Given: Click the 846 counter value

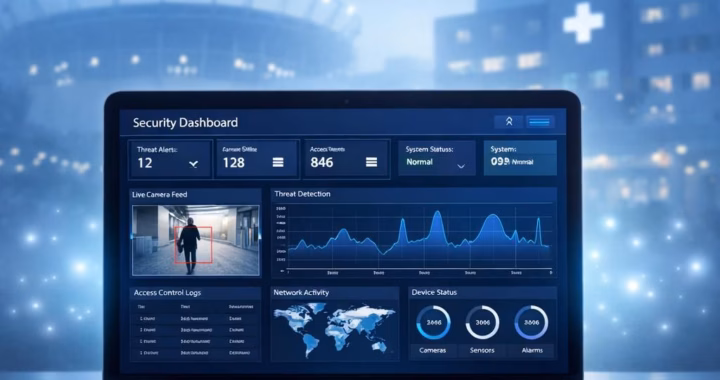Looking at the screenshot, I should 322,162.
